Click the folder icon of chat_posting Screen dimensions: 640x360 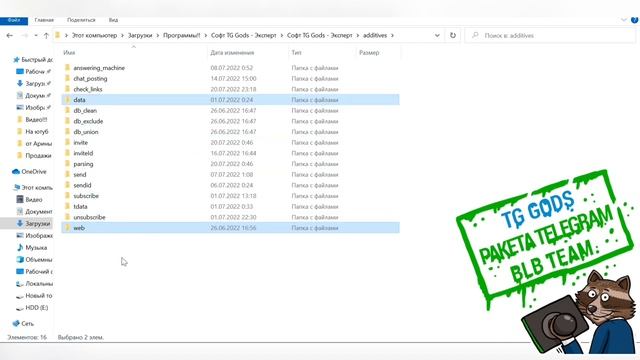(x=67, y=78)
